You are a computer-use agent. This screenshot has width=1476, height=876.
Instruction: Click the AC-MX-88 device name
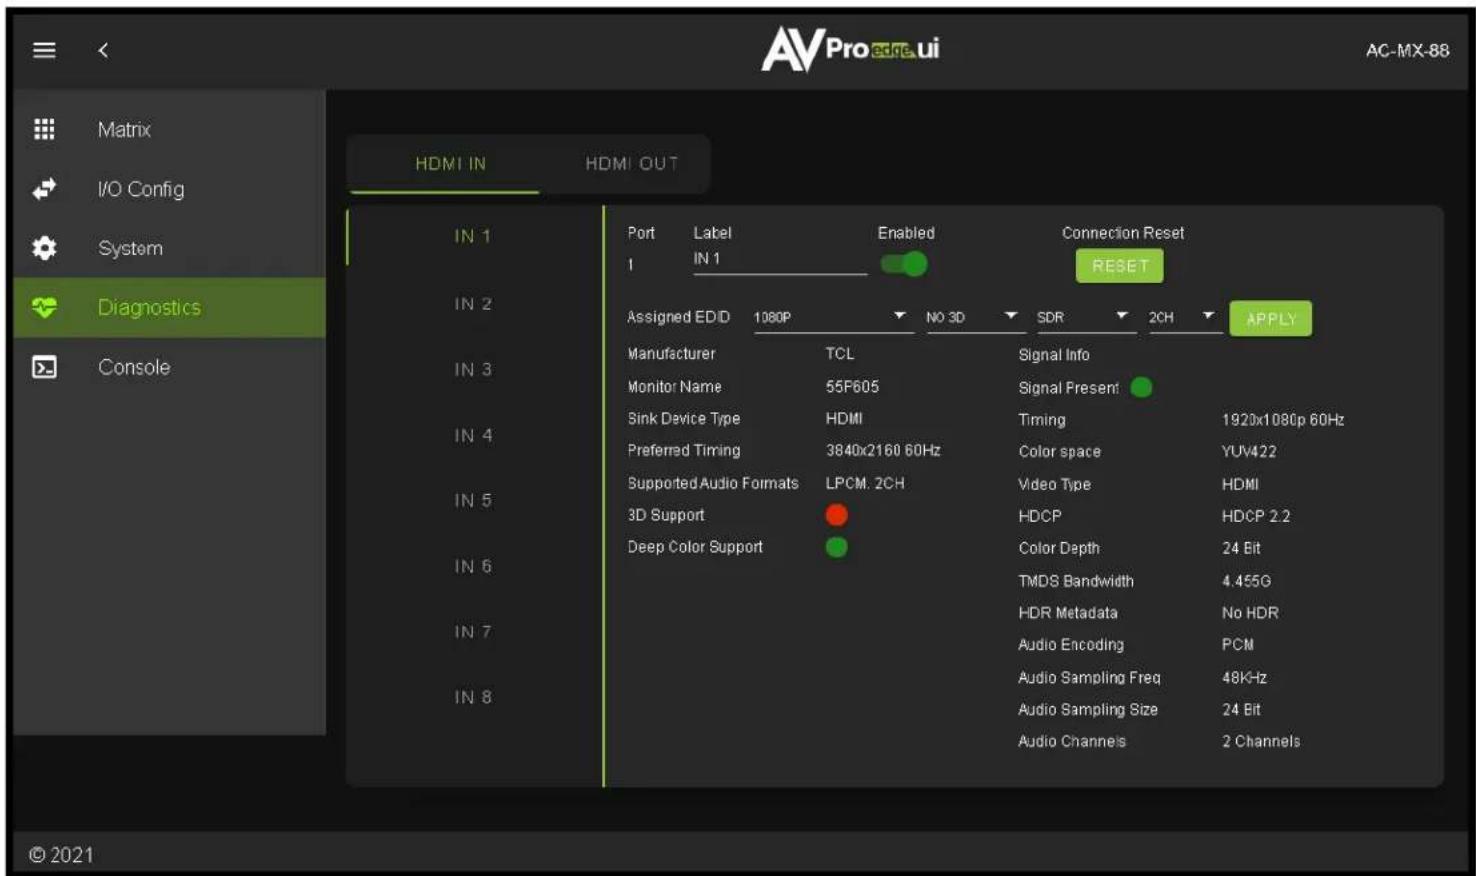pyautogui.click(x=1407, y=50)
